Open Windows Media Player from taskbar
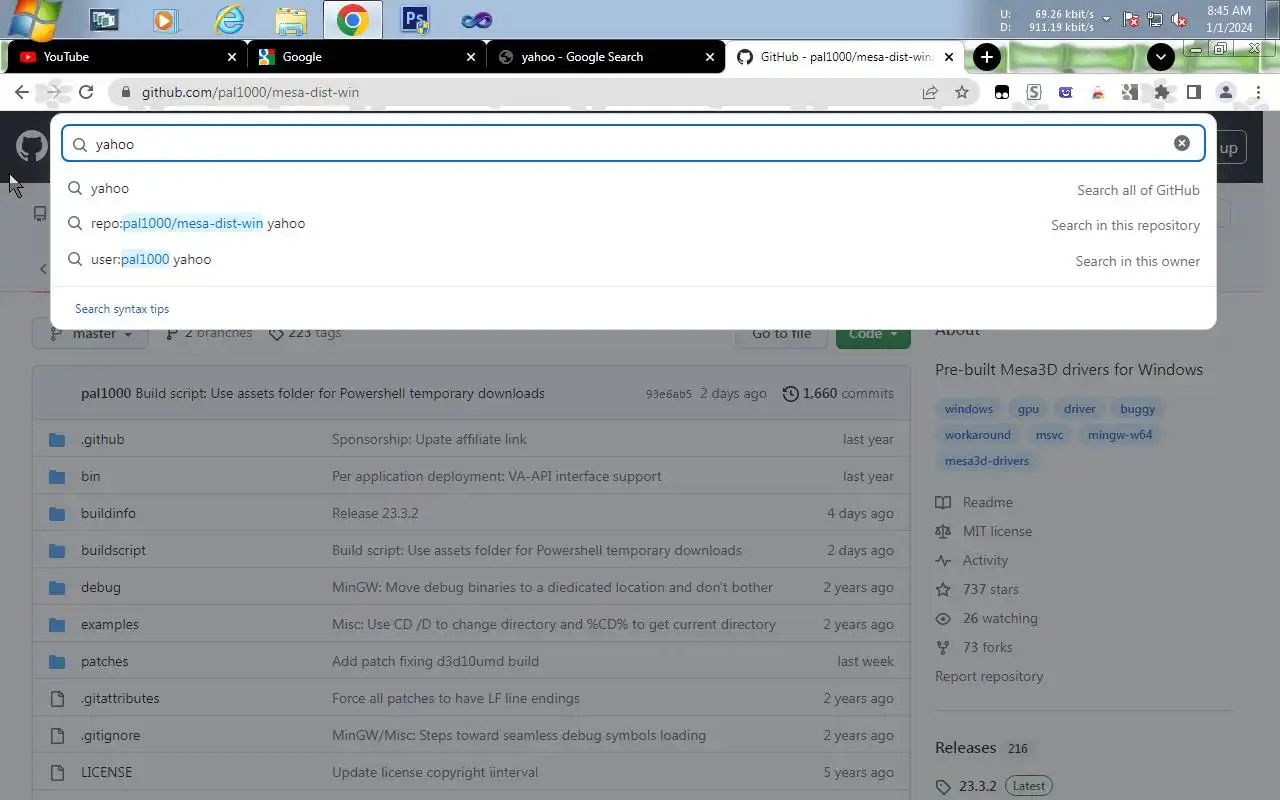Viewport: 1280px width, 800px height. (166, 19)
